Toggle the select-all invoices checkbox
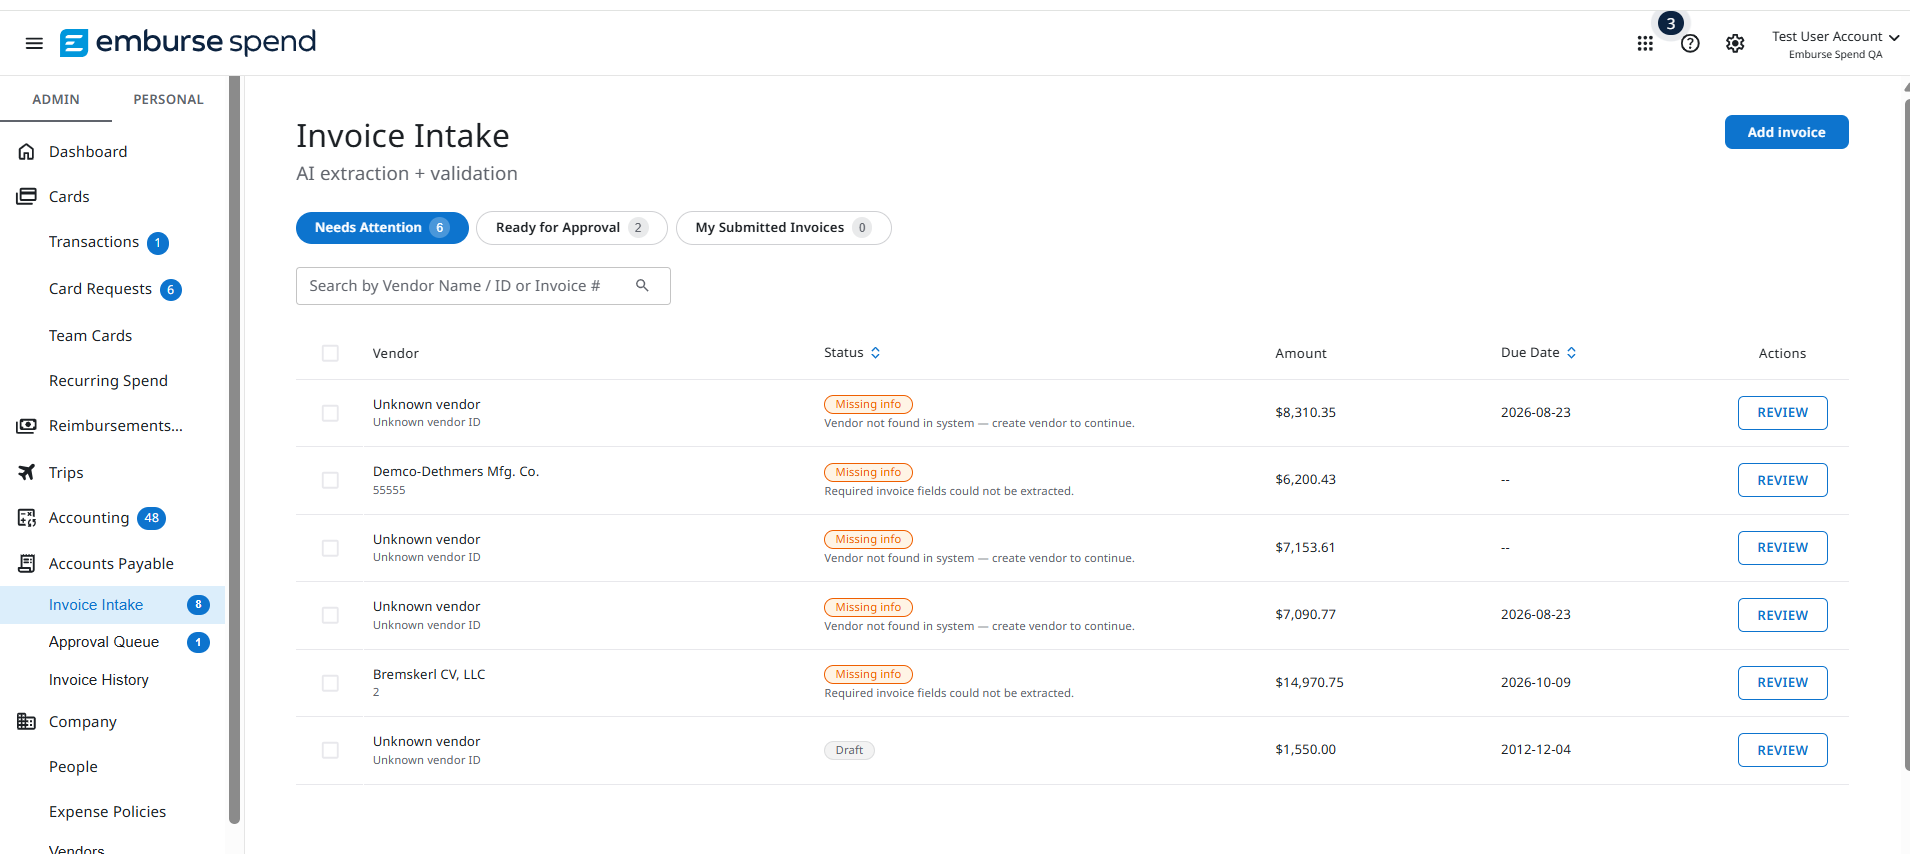Image resolution: width=1910 pixels, height=854 pixels. click(330, 353)
